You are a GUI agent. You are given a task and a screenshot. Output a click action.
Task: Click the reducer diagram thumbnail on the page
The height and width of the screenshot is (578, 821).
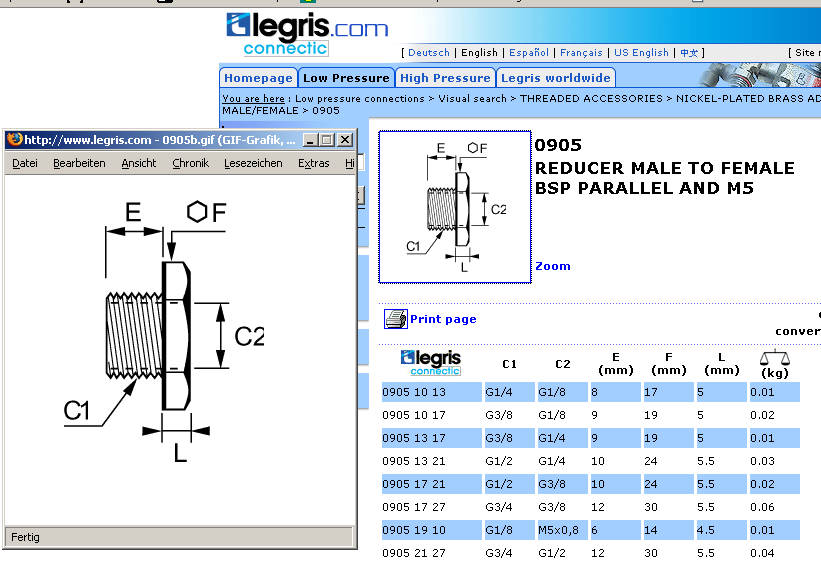455,207
